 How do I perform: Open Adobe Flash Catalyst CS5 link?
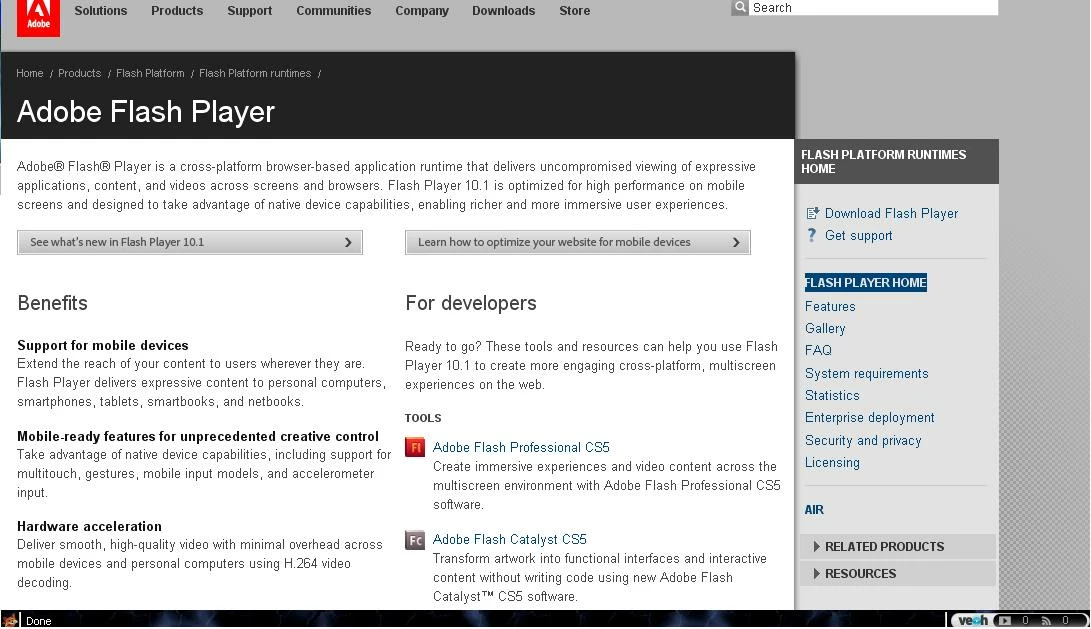[x=509, y=539]
